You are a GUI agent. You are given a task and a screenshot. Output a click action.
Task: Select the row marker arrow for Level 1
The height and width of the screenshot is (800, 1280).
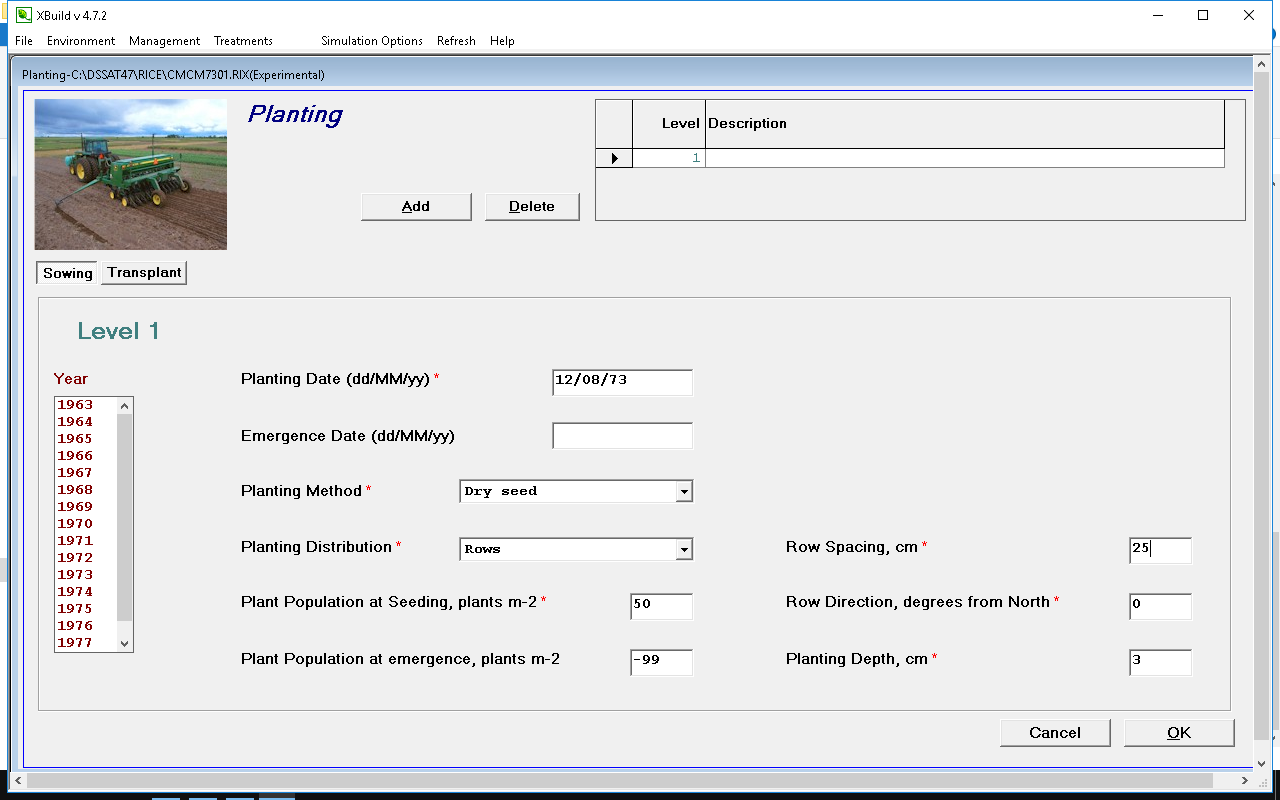pyautogui.click(x=614, y=158)
